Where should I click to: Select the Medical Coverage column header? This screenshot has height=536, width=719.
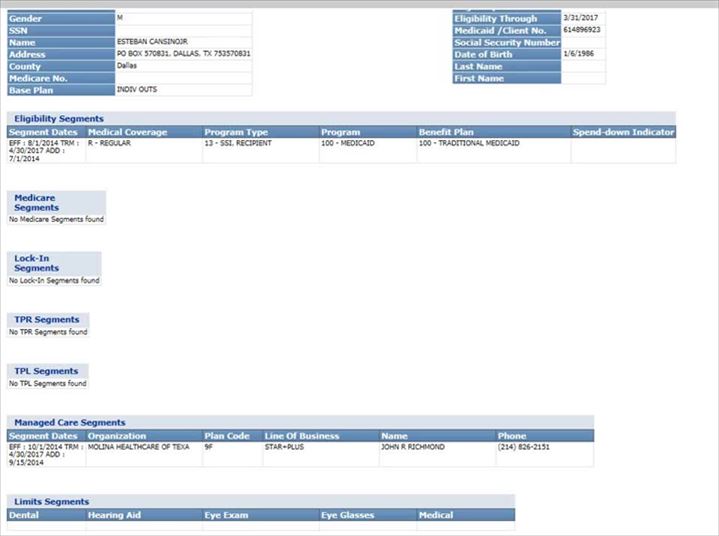coord(128,132)
